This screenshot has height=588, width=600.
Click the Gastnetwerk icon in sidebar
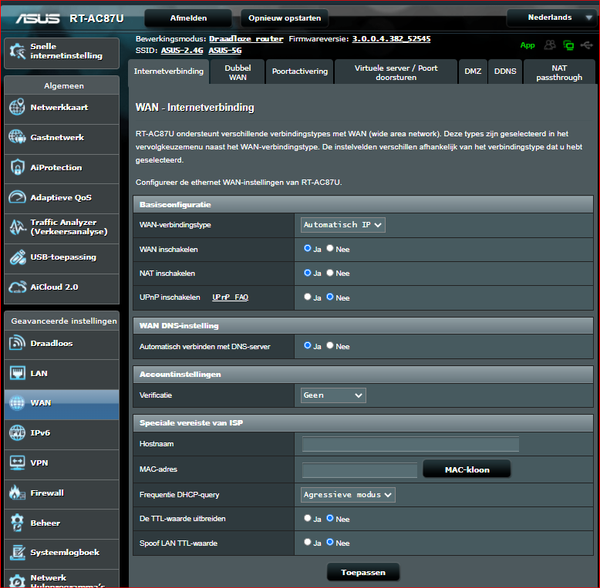[x=17, y=137]
